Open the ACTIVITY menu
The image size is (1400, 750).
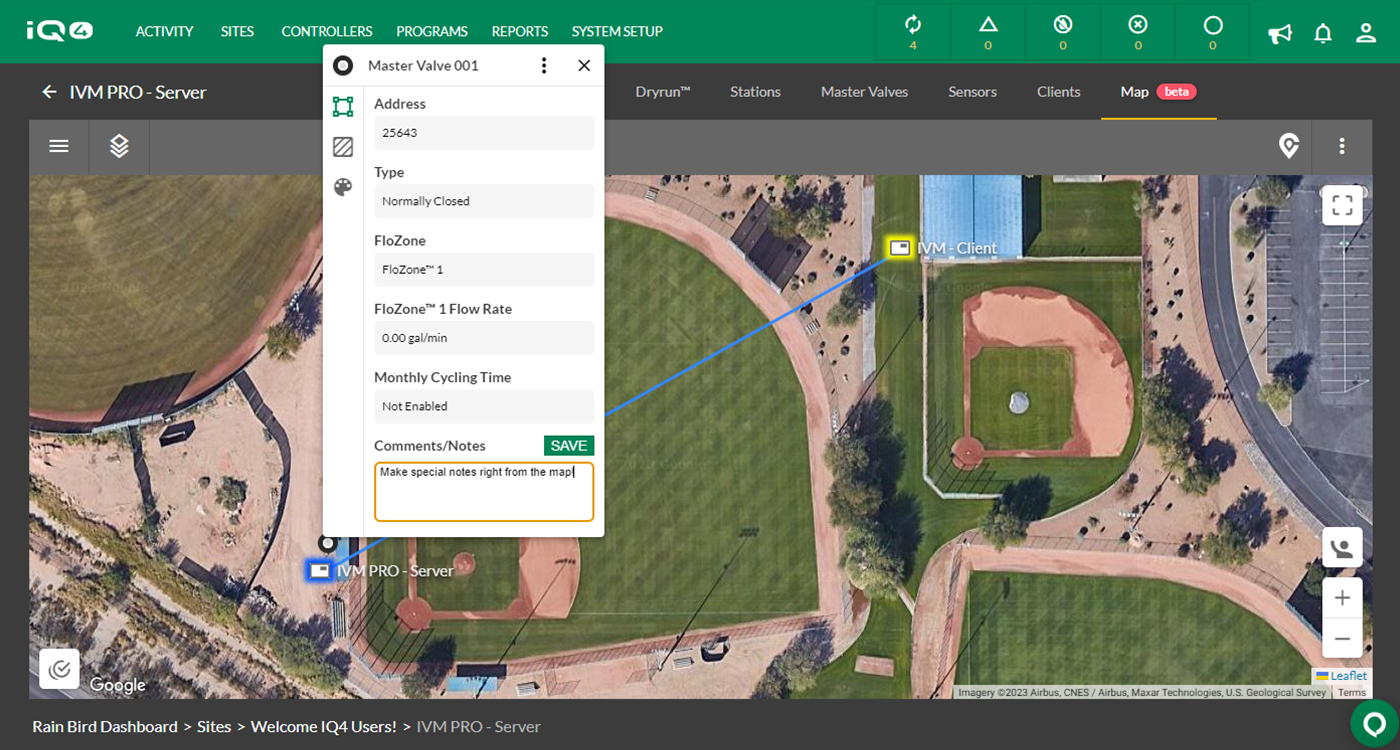pyautogui.click(x=164, y=32)
